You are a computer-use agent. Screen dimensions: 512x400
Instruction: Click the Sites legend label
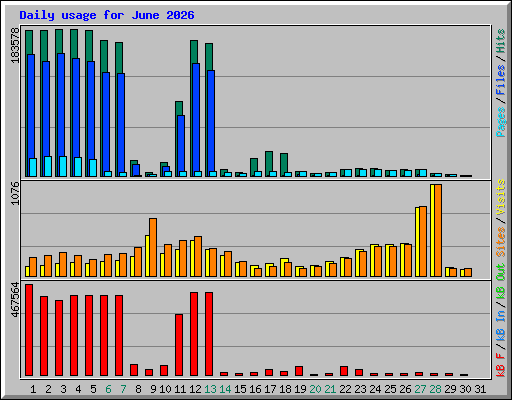[501, 242]
